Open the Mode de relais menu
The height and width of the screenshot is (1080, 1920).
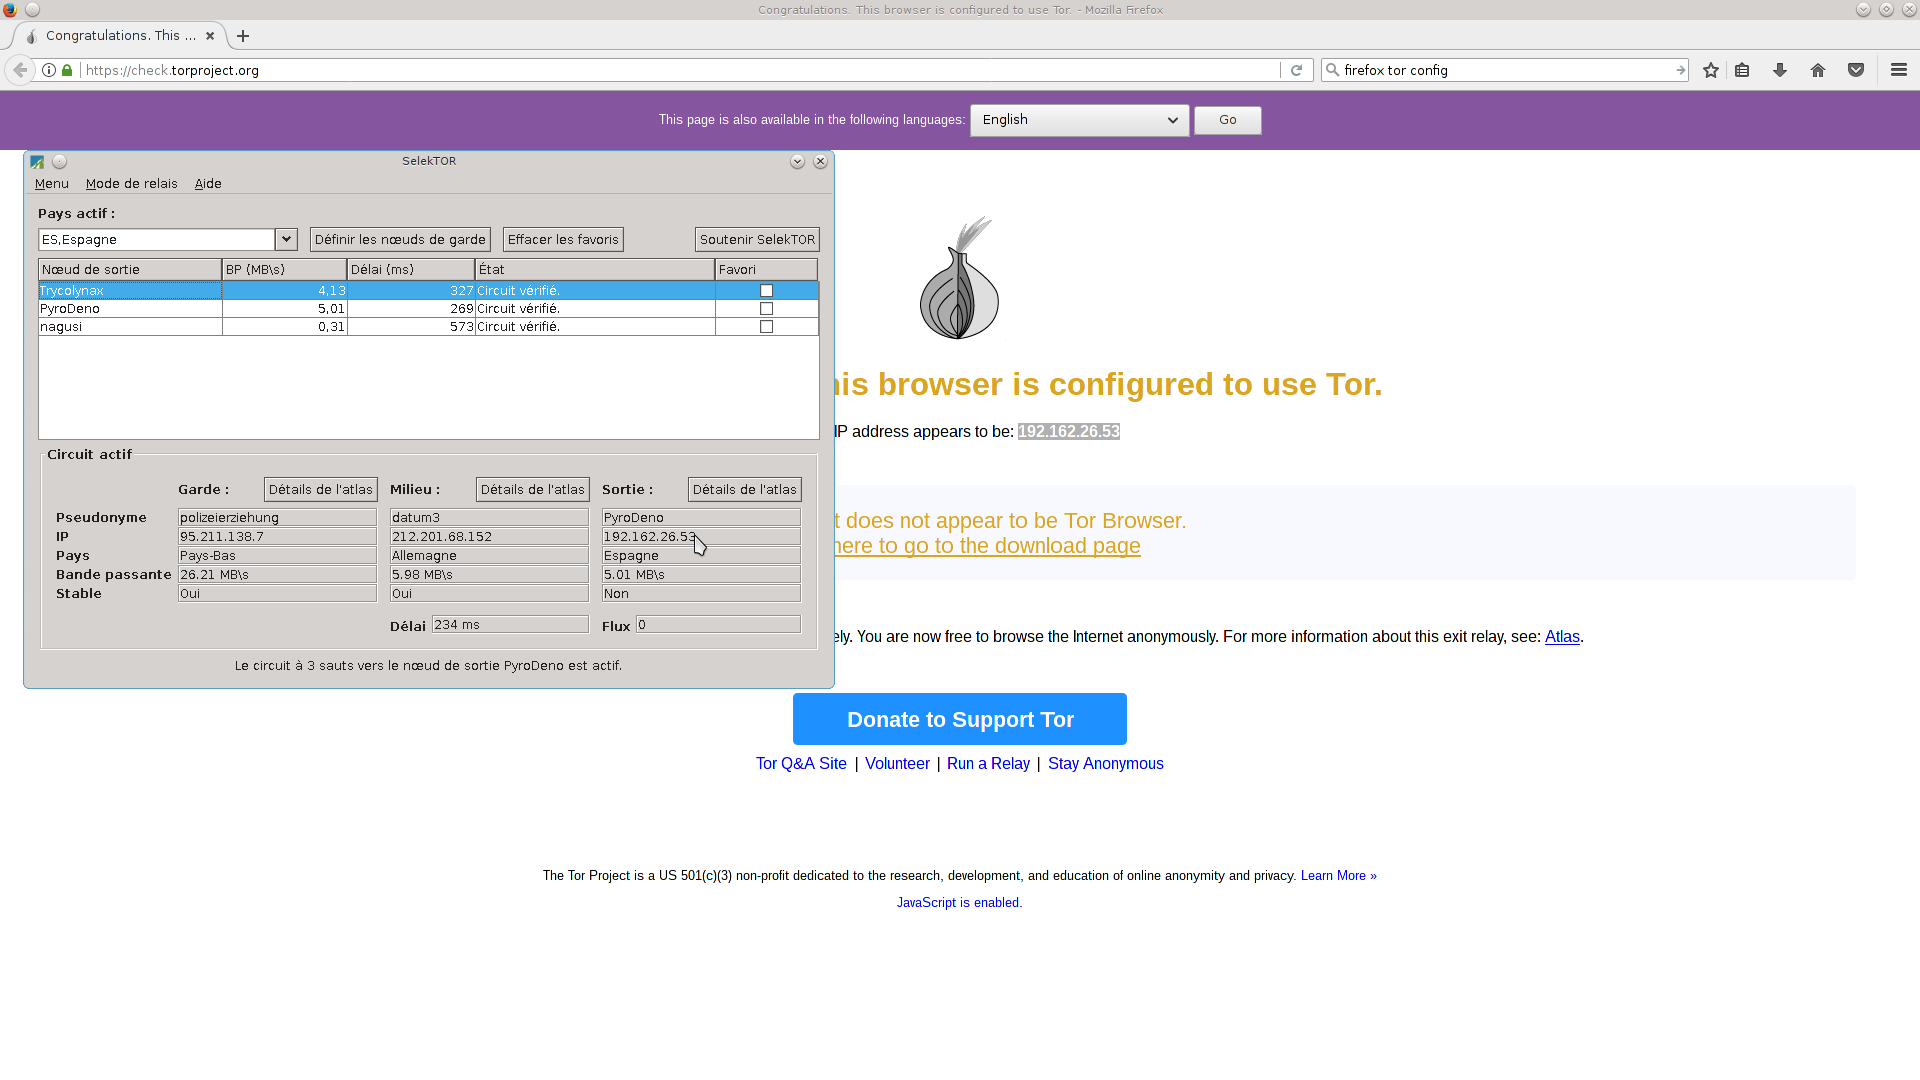pos(132,184)
